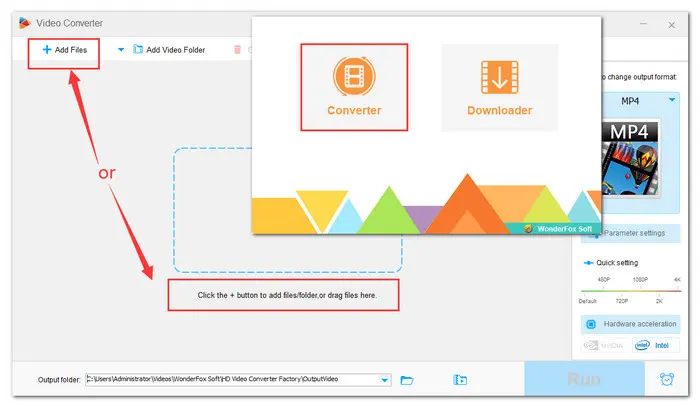Expand the output folder path dropdown
This screenshot has height=407, width=700.
point(385,380)
